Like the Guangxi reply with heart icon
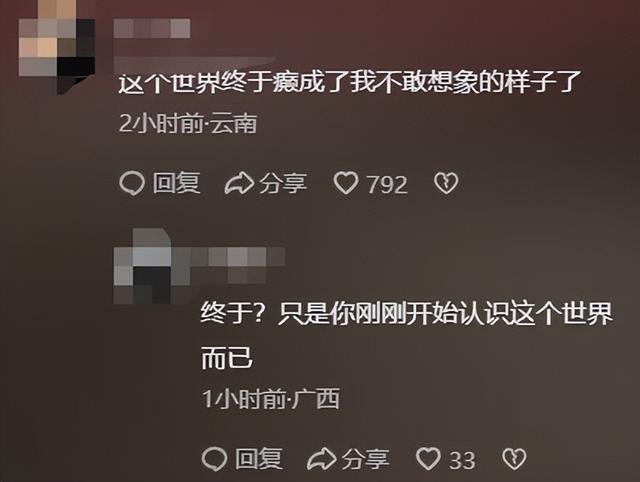The image size is (640, 482). pyautogui.click(x=428, y=458)
